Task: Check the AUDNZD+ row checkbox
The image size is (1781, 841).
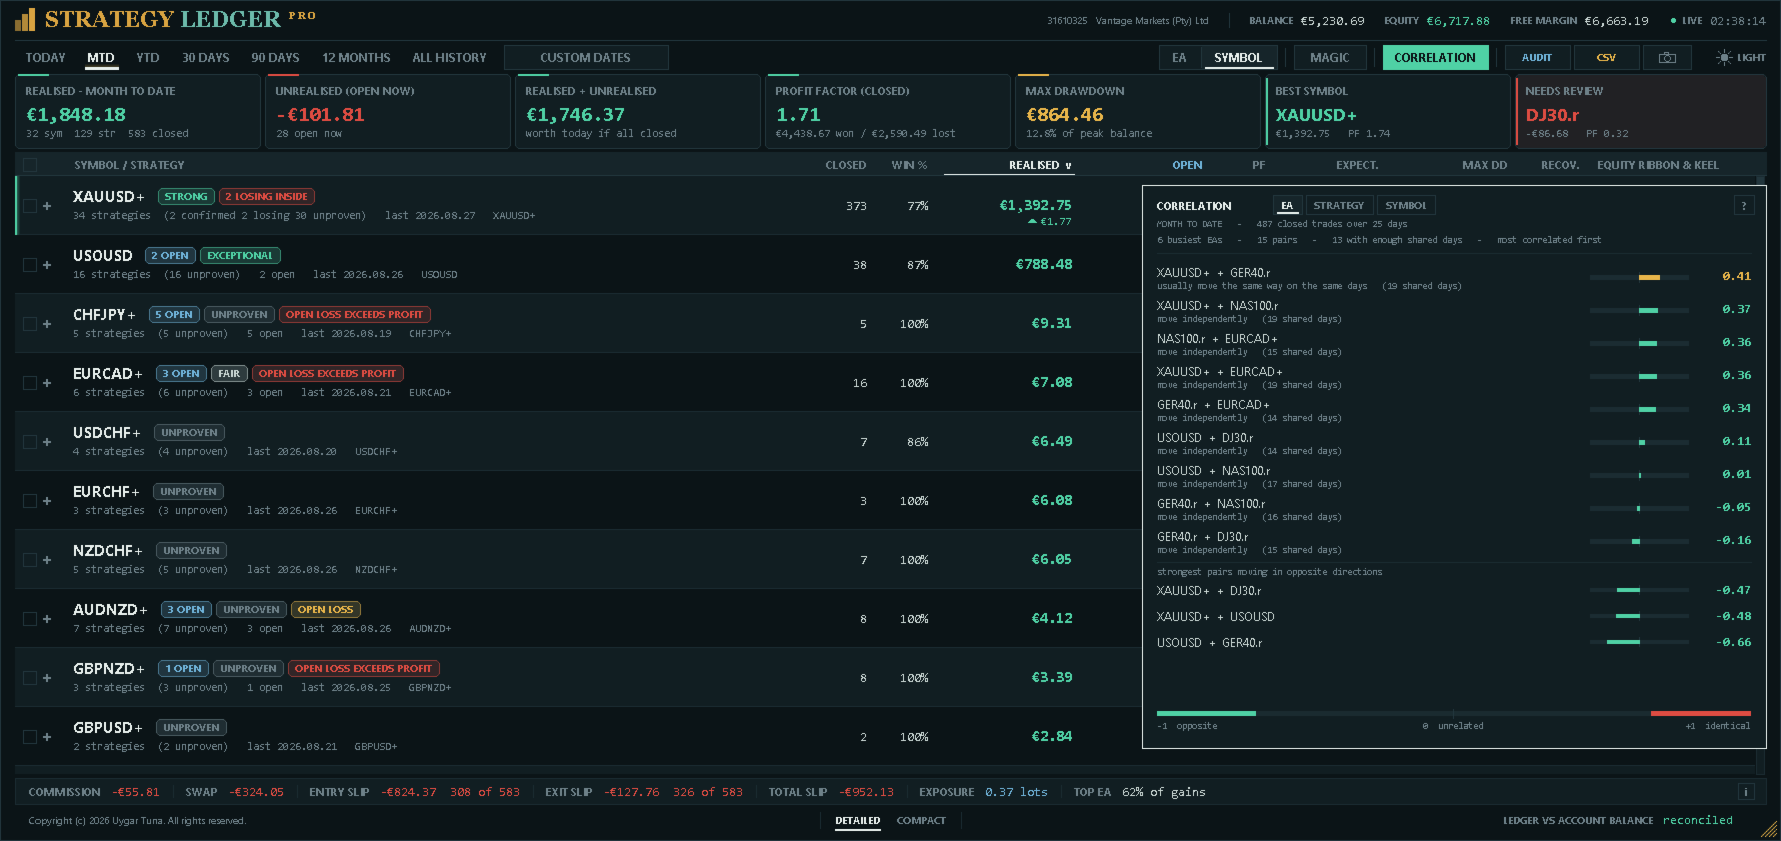Action: tap(30, 619)
